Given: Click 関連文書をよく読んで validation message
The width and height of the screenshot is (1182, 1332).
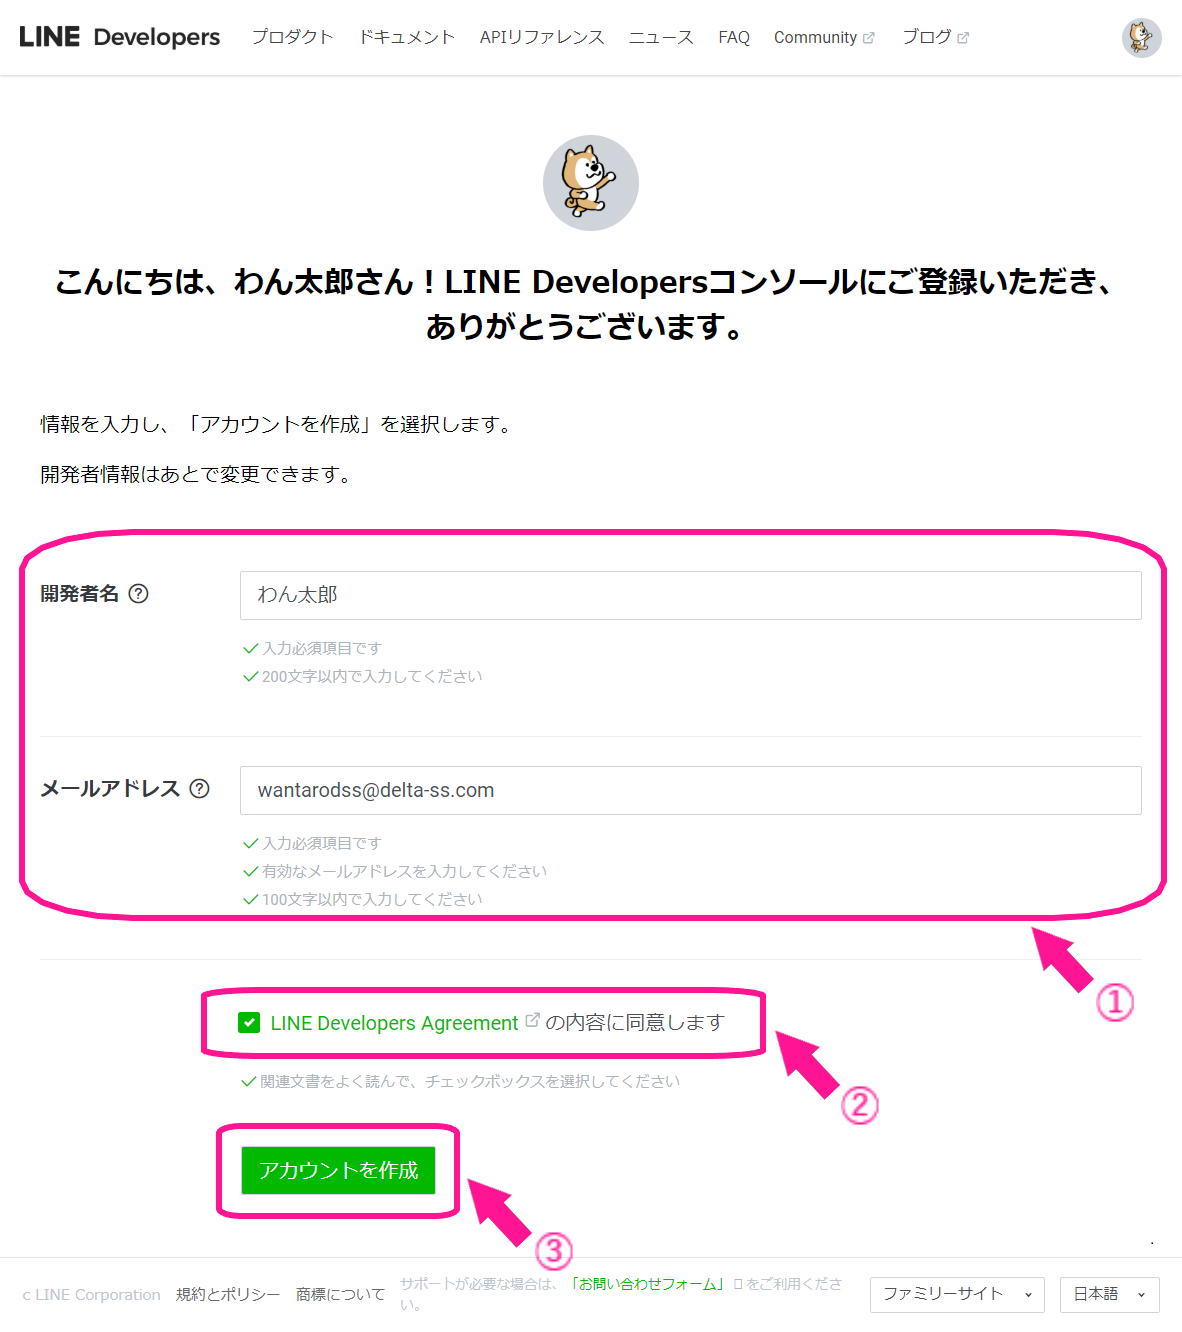Looking at the screenshot, I should tap(470, 1081).
